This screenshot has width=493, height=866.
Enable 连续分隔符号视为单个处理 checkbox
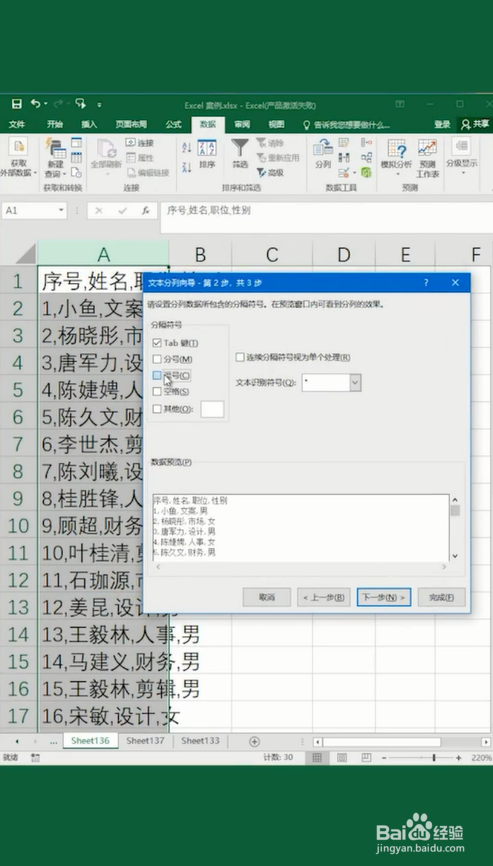(x=240, y=357)
